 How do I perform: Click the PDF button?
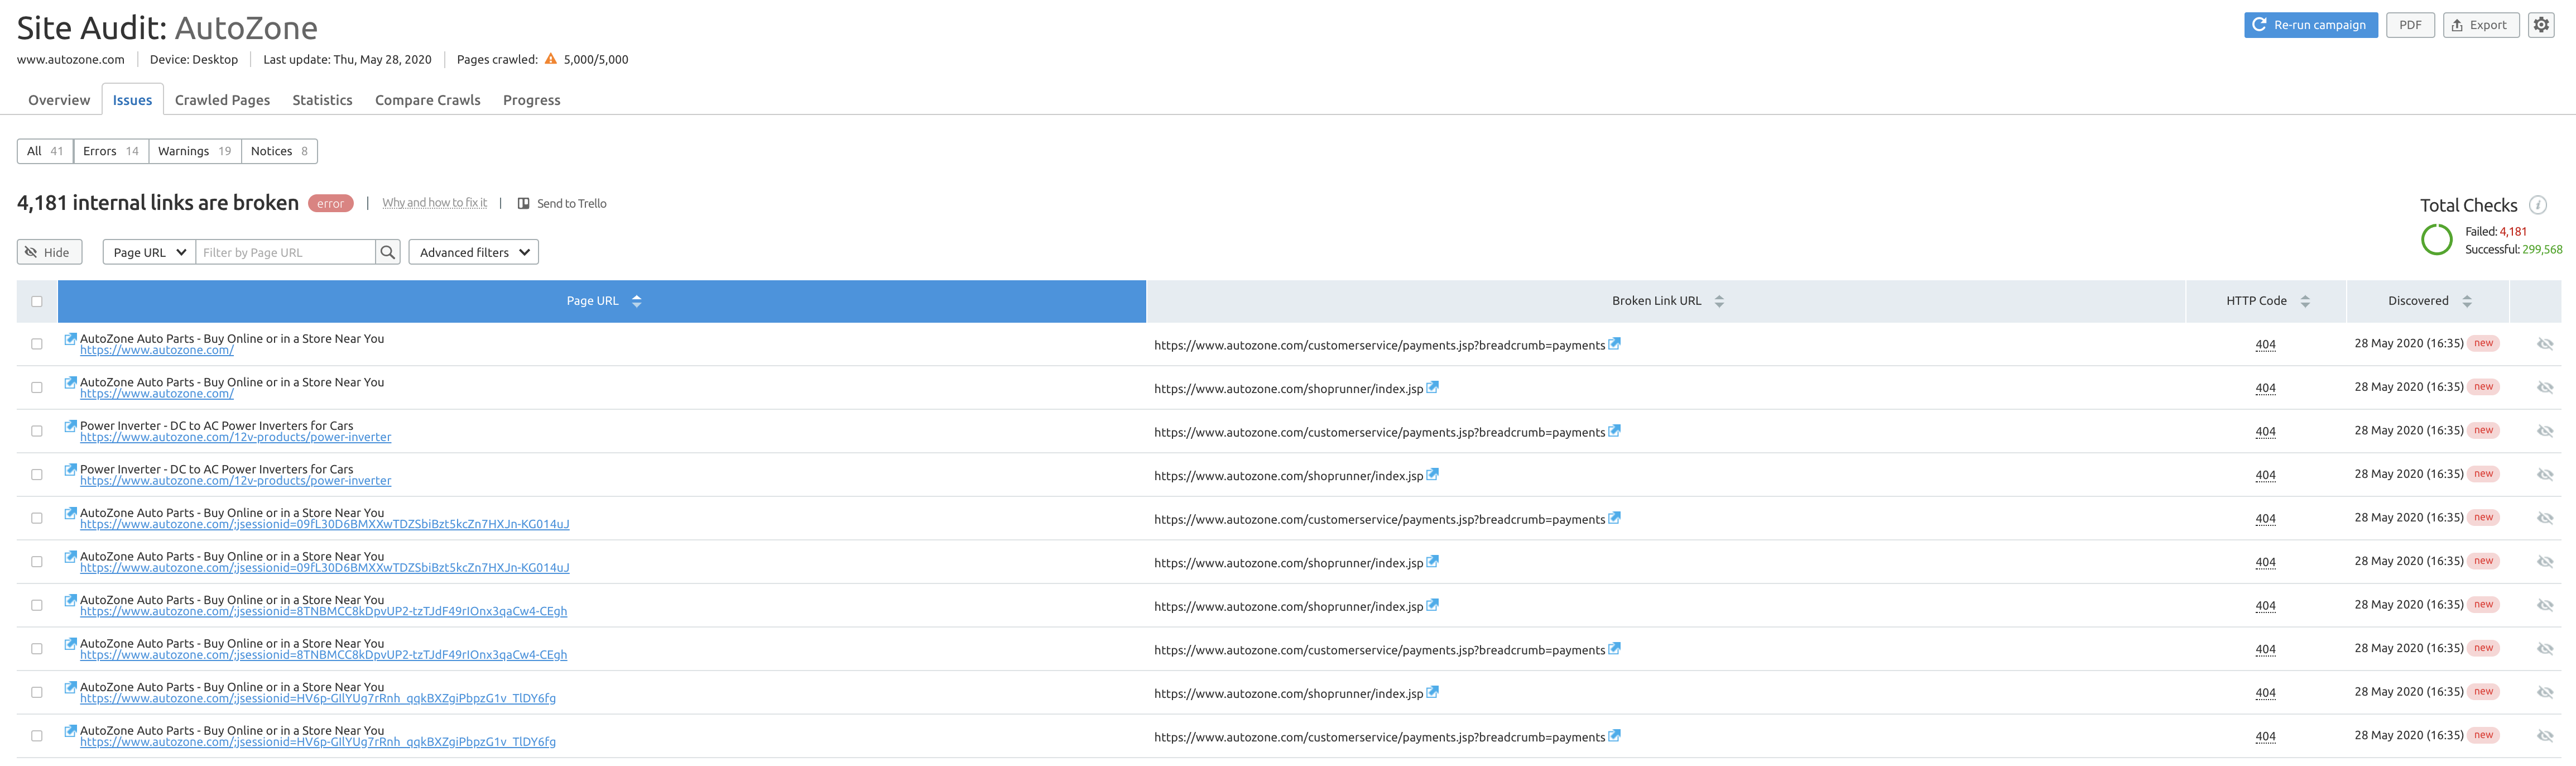pos(2410,25)
